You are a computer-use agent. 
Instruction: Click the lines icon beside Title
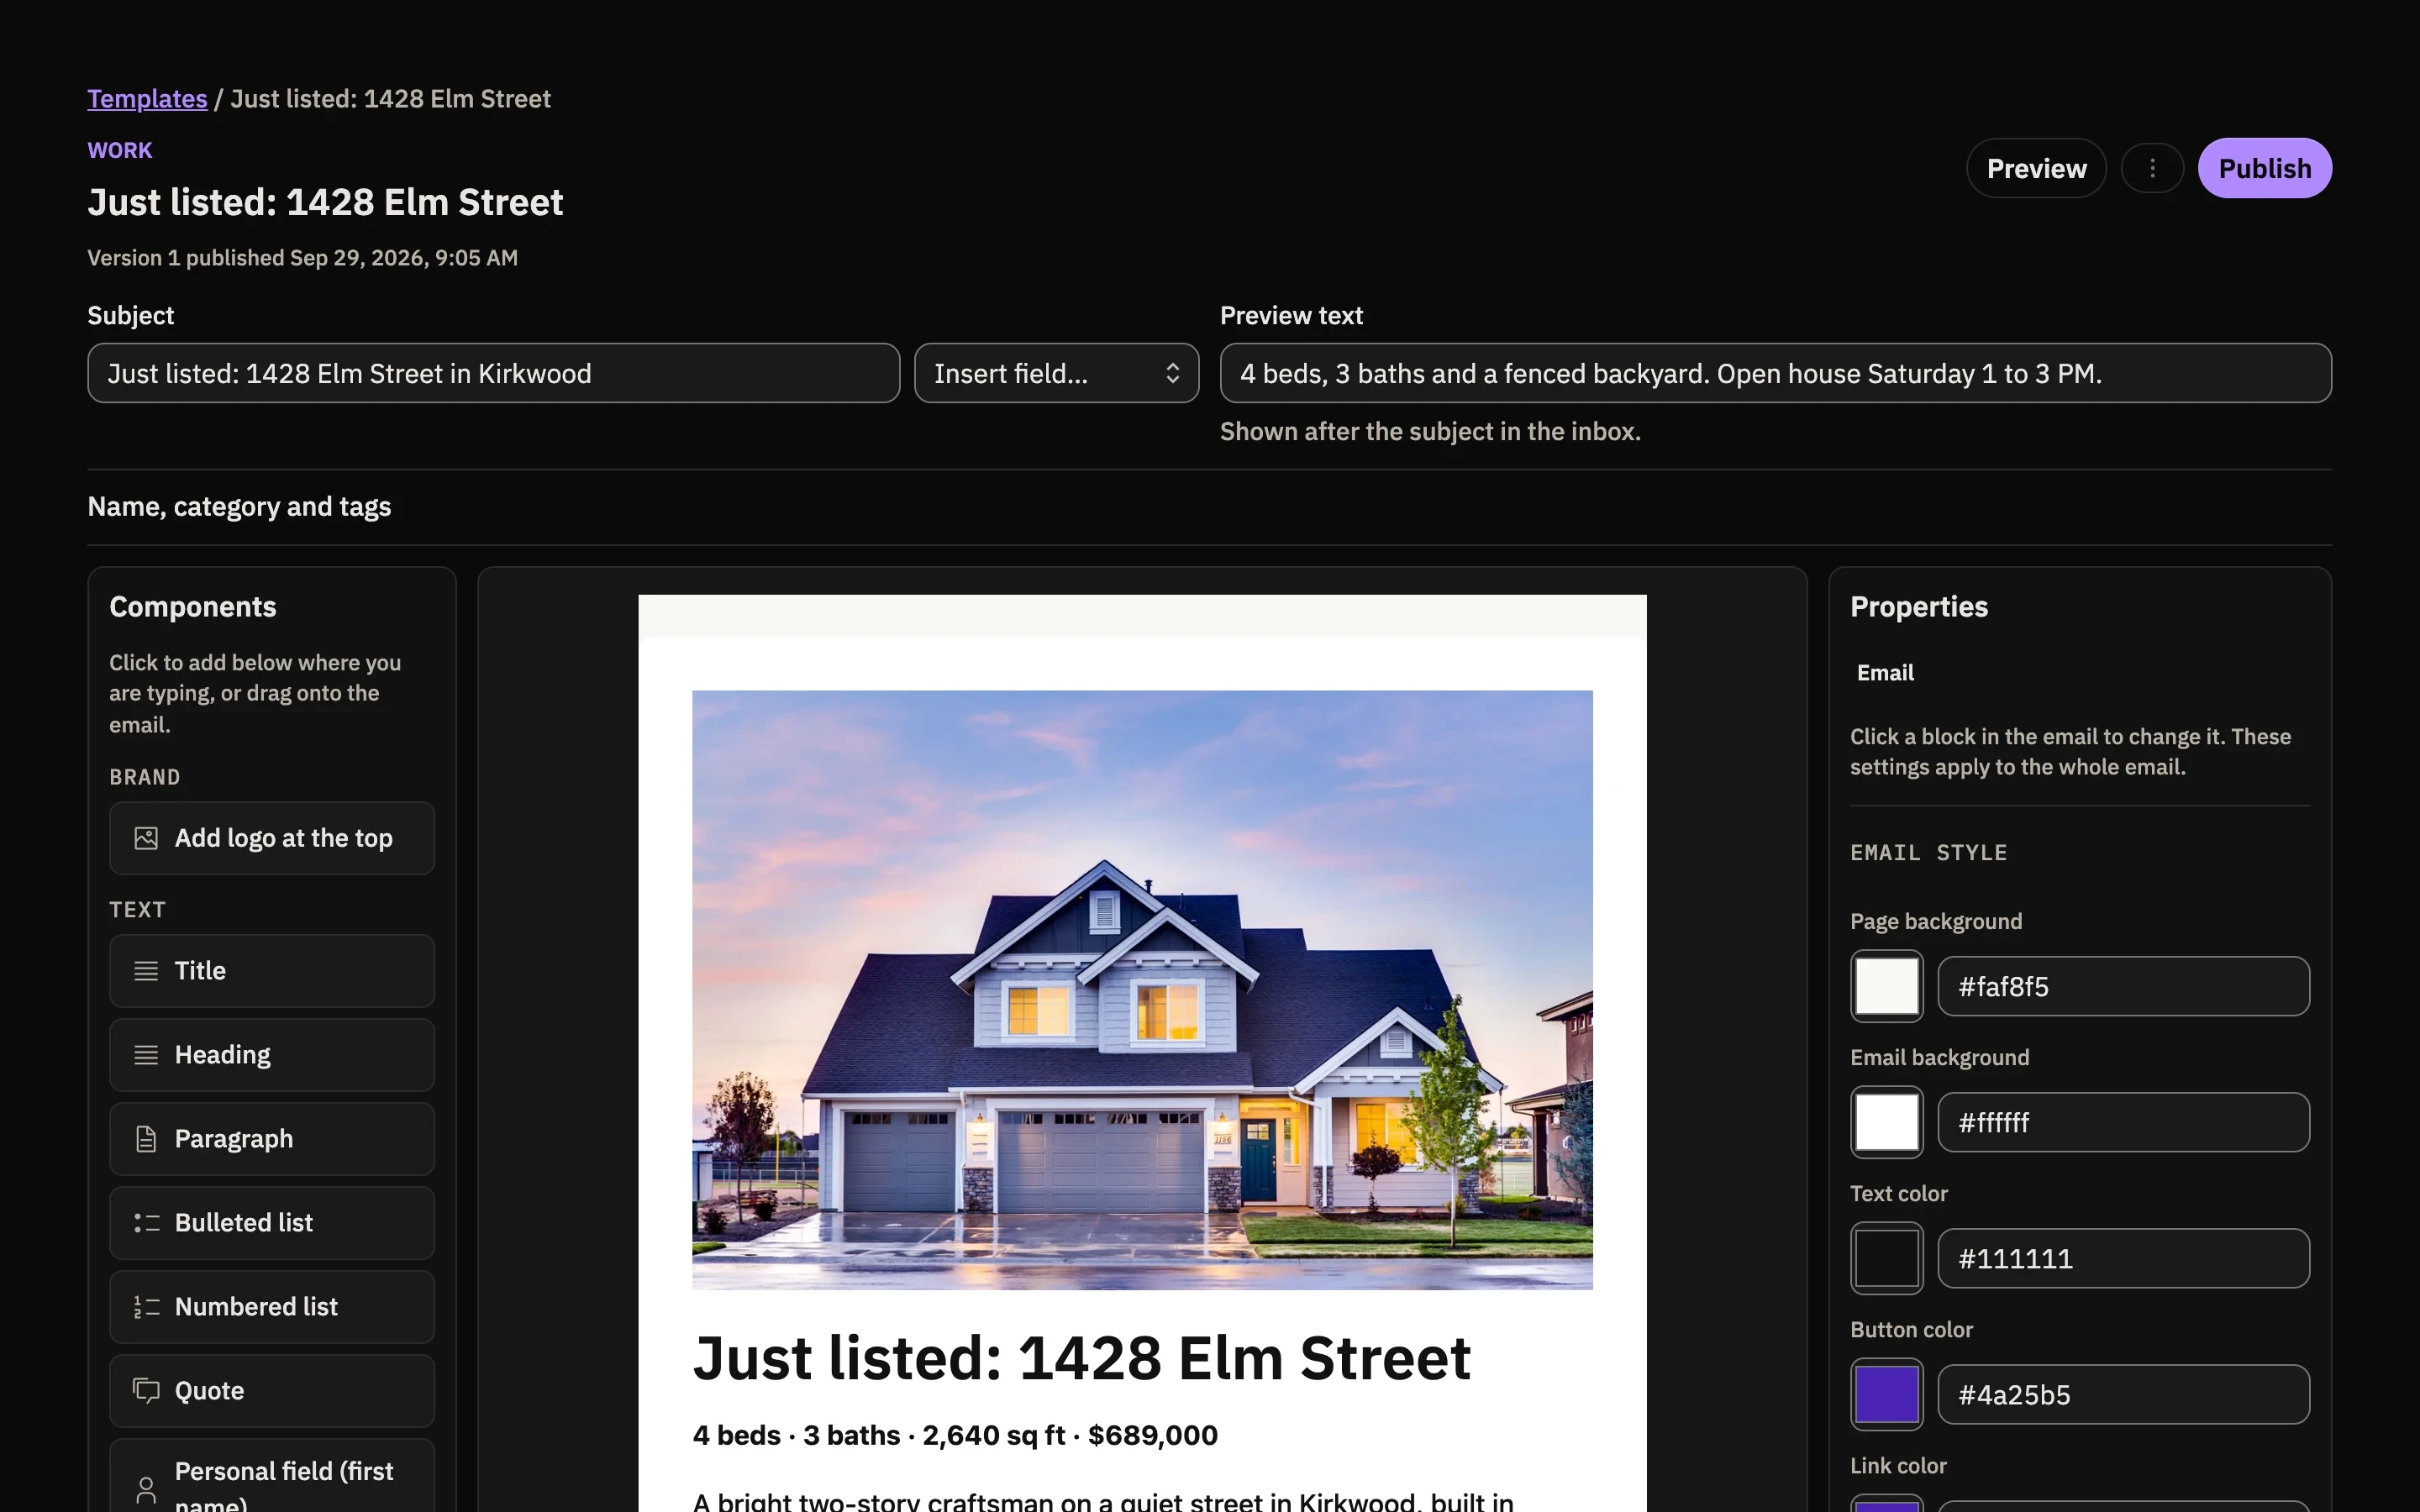tap(146, 971)
